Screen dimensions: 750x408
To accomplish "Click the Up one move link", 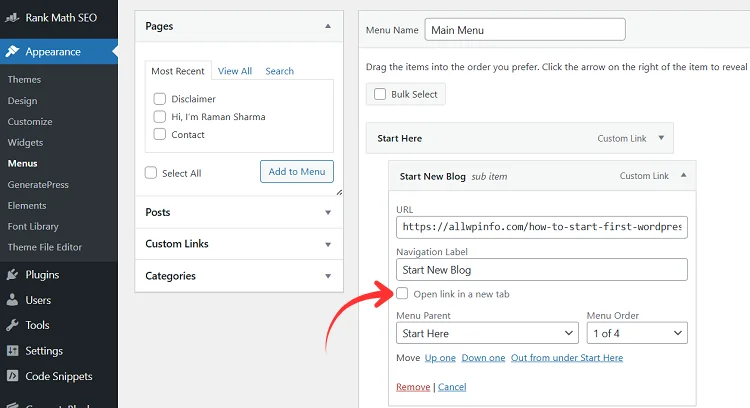I will pyautogui.click(x=440, y=358).
